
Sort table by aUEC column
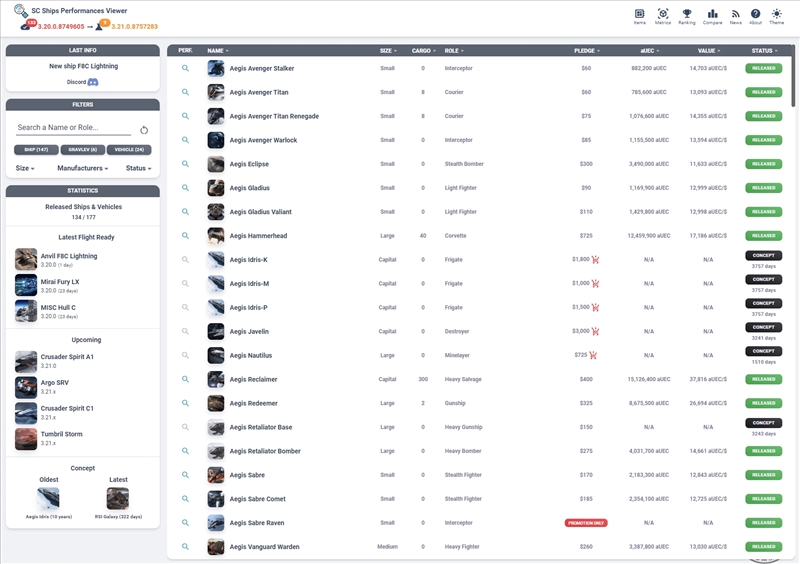pos(649,51)
